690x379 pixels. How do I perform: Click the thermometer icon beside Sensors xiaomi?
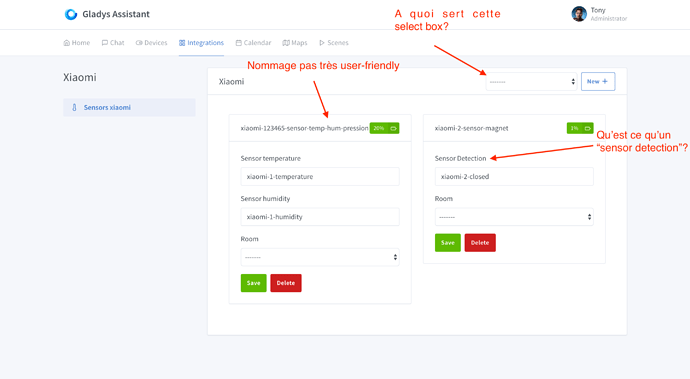74,107
